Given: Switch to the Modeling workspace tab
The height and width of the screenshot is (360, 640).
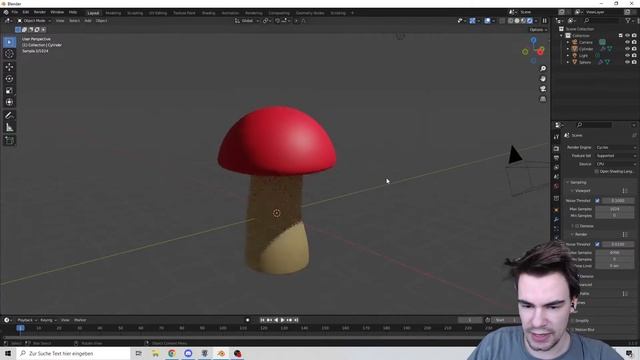Looking at the screenshot, I should [113, 13].
